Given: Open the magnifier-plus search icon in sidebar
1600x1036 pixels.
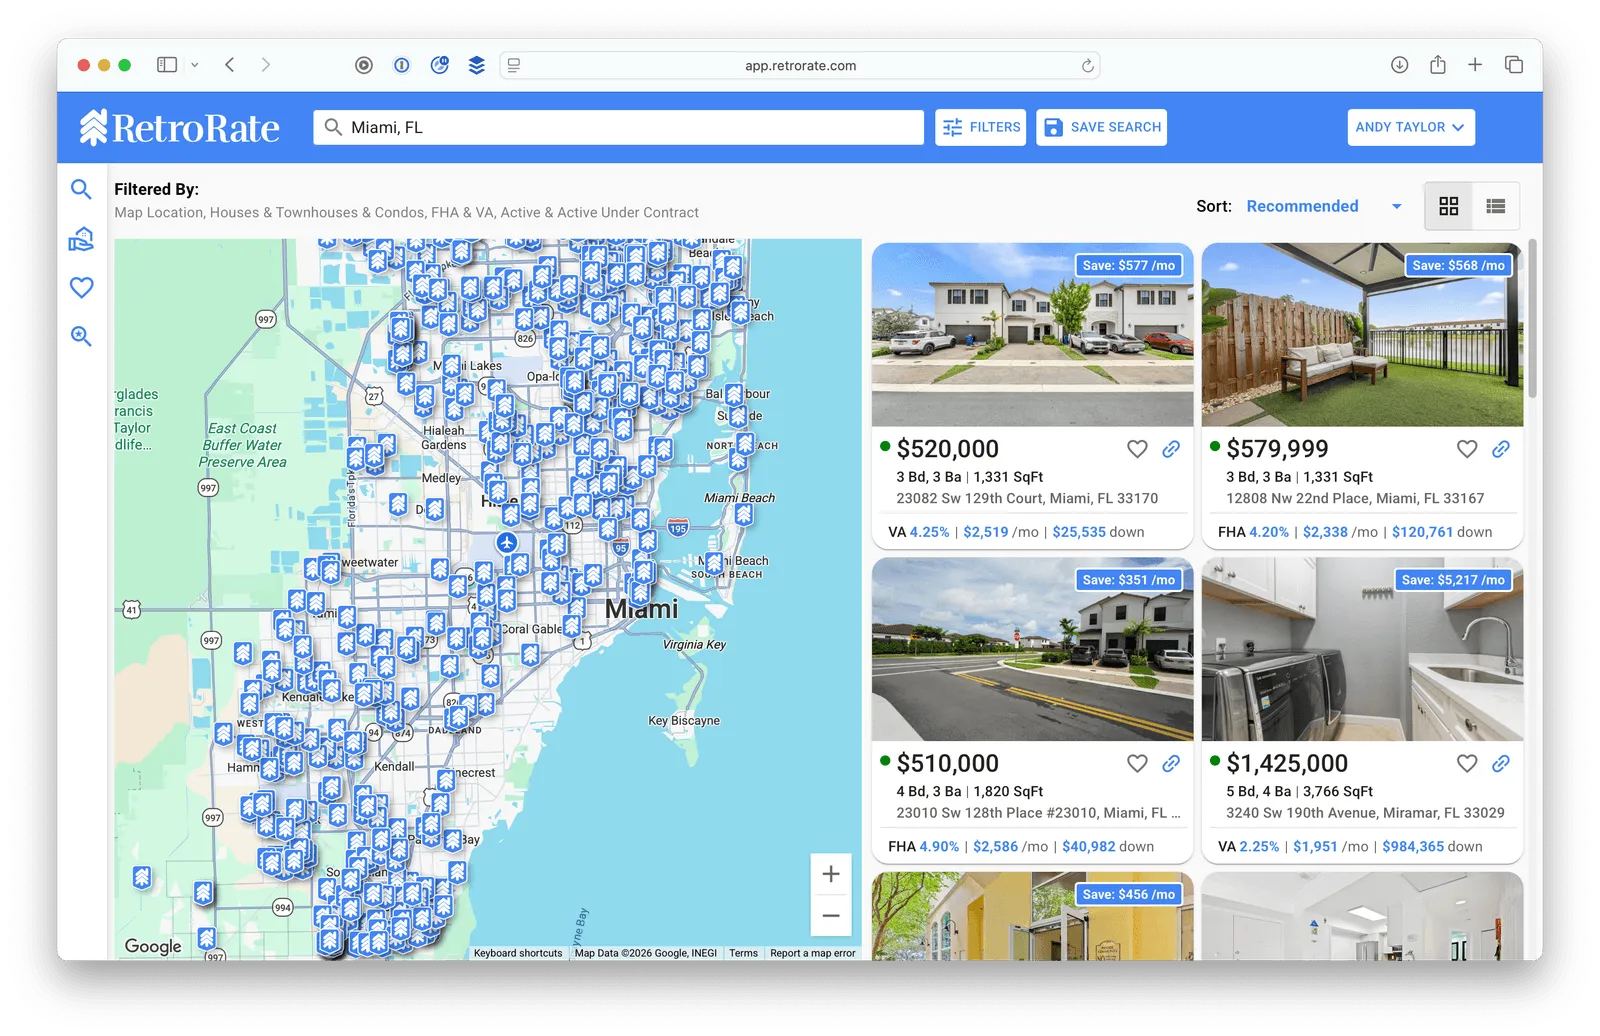Looking at the screenshot, I should [81, 336].
